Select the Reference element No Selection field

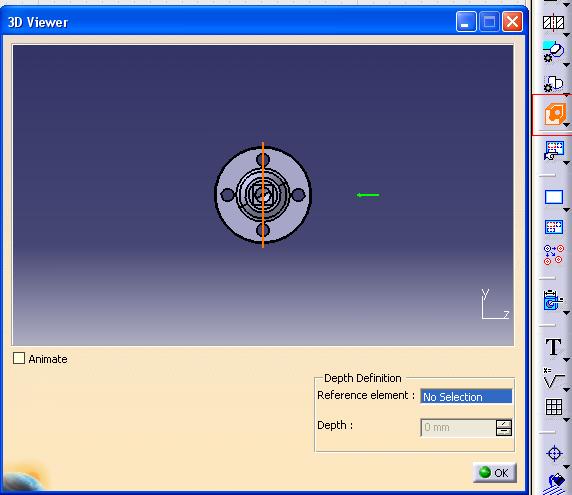pos(466,397)
